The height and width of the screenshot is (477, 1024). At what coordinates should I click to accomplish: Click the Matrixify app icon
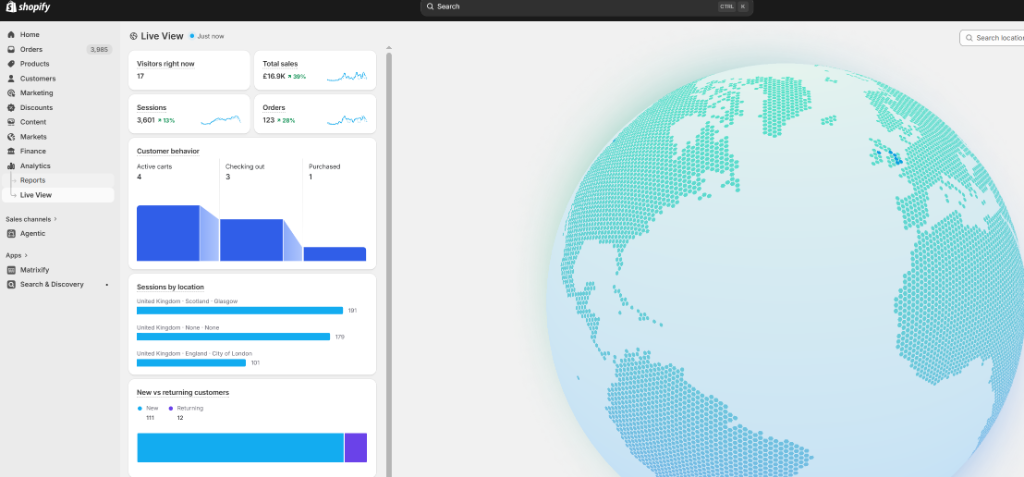[11, 270]
